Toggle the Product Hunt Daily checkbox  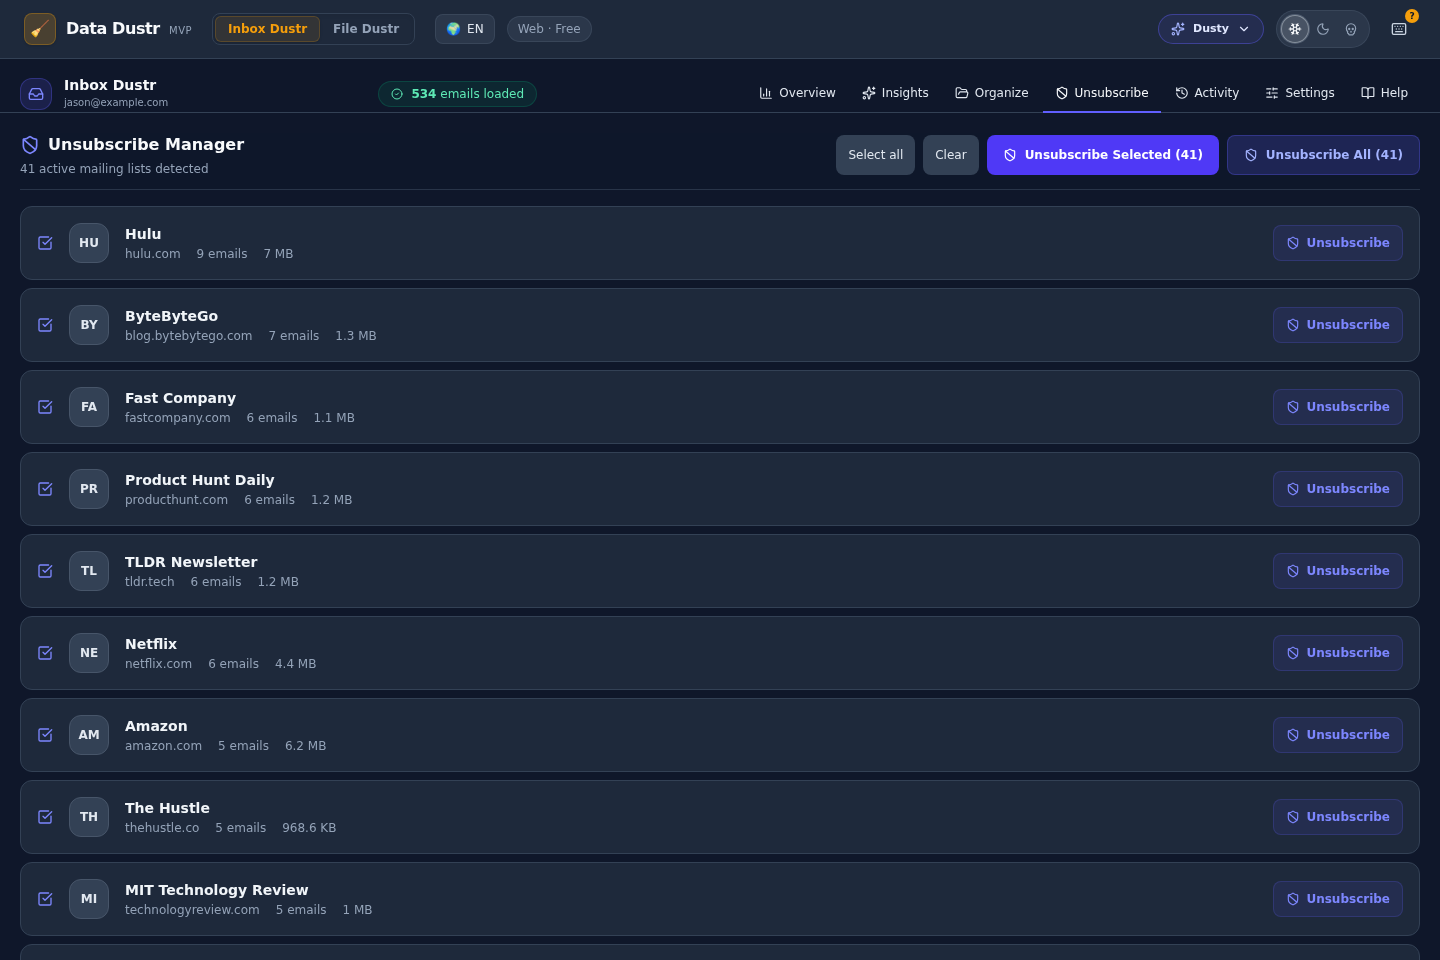coord(45,489)
